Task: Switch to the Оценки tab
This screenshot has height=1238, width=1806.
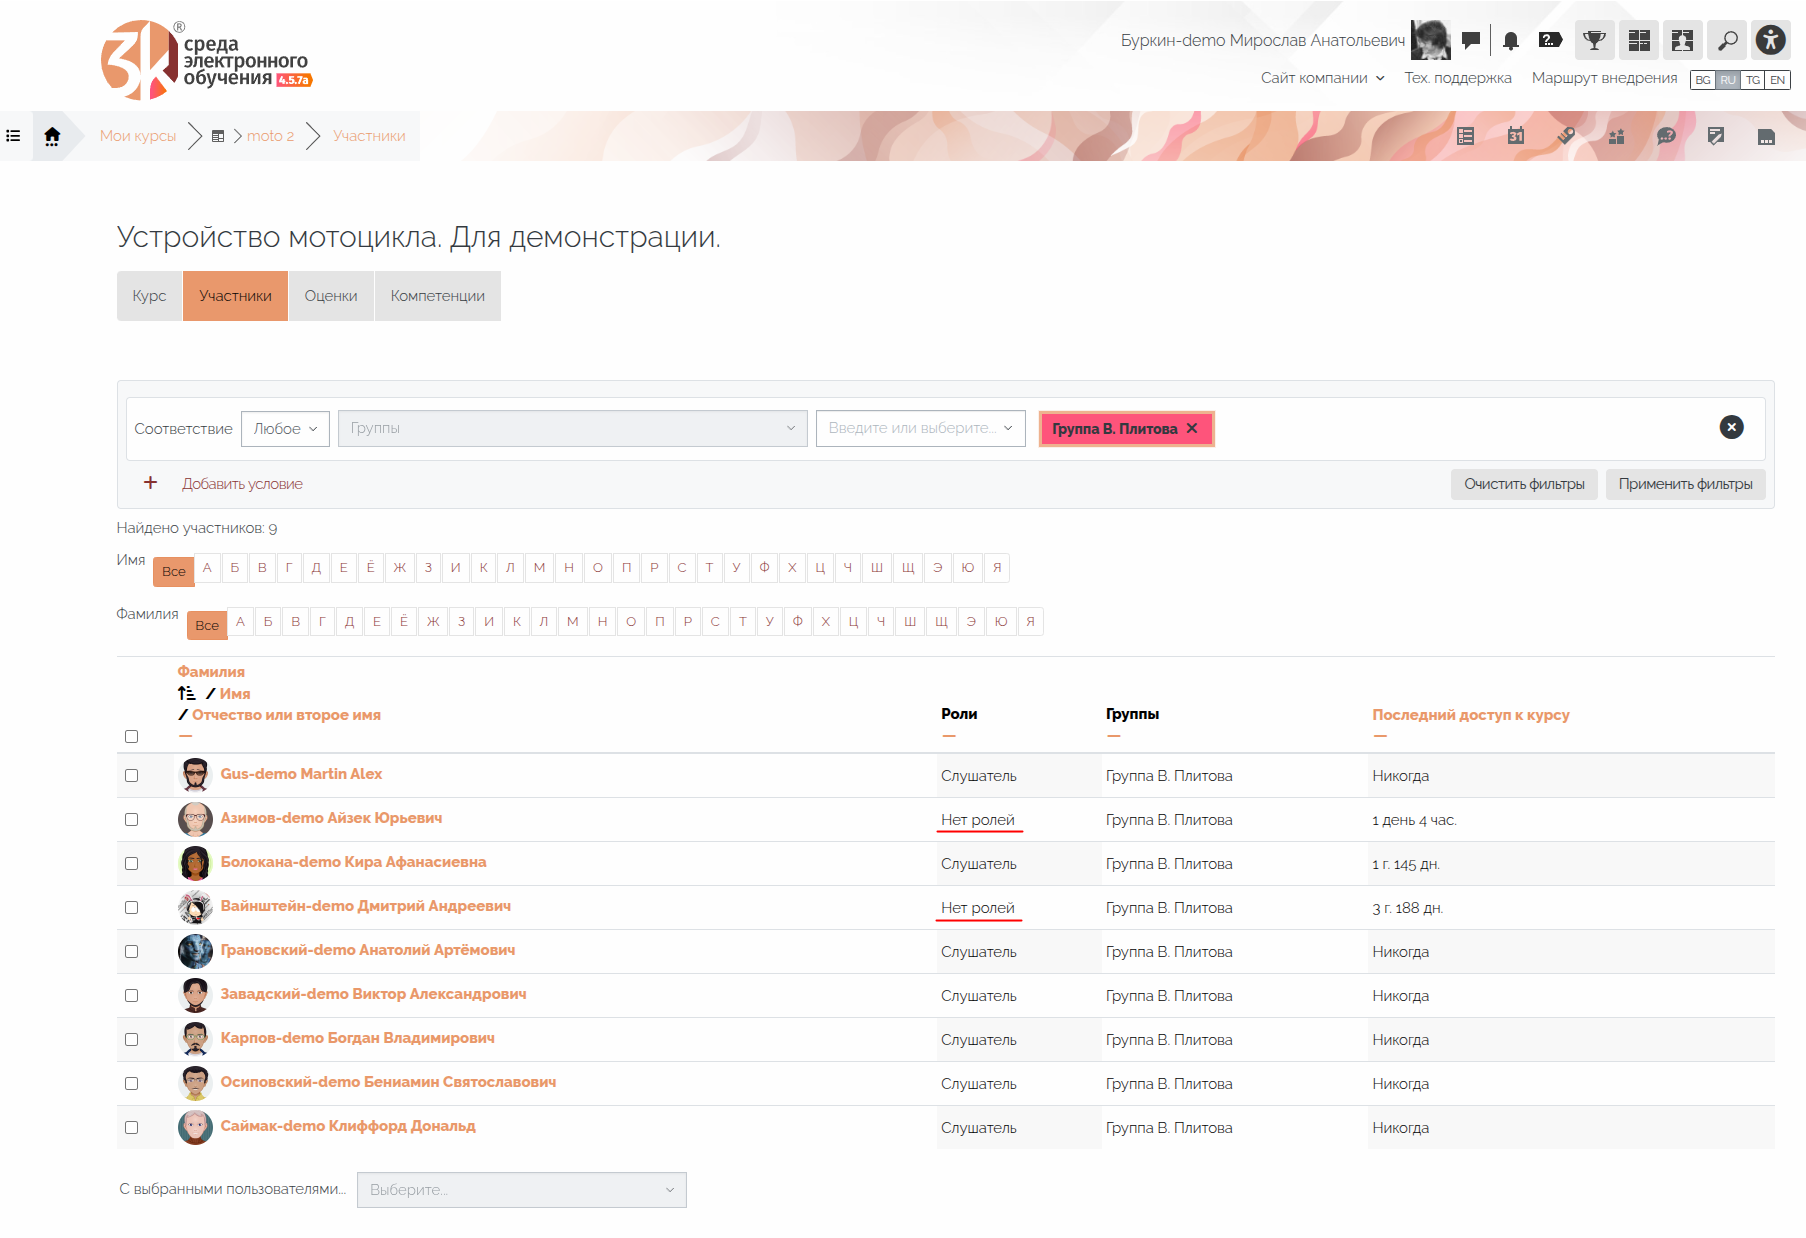Action: tap(331, 296)
